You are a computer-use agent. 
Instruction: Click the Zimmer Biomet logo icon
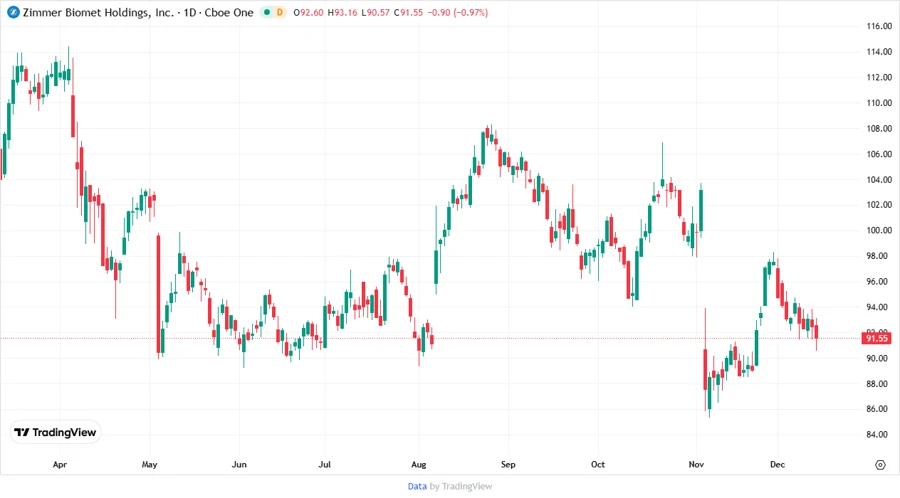tap(13, 12)
